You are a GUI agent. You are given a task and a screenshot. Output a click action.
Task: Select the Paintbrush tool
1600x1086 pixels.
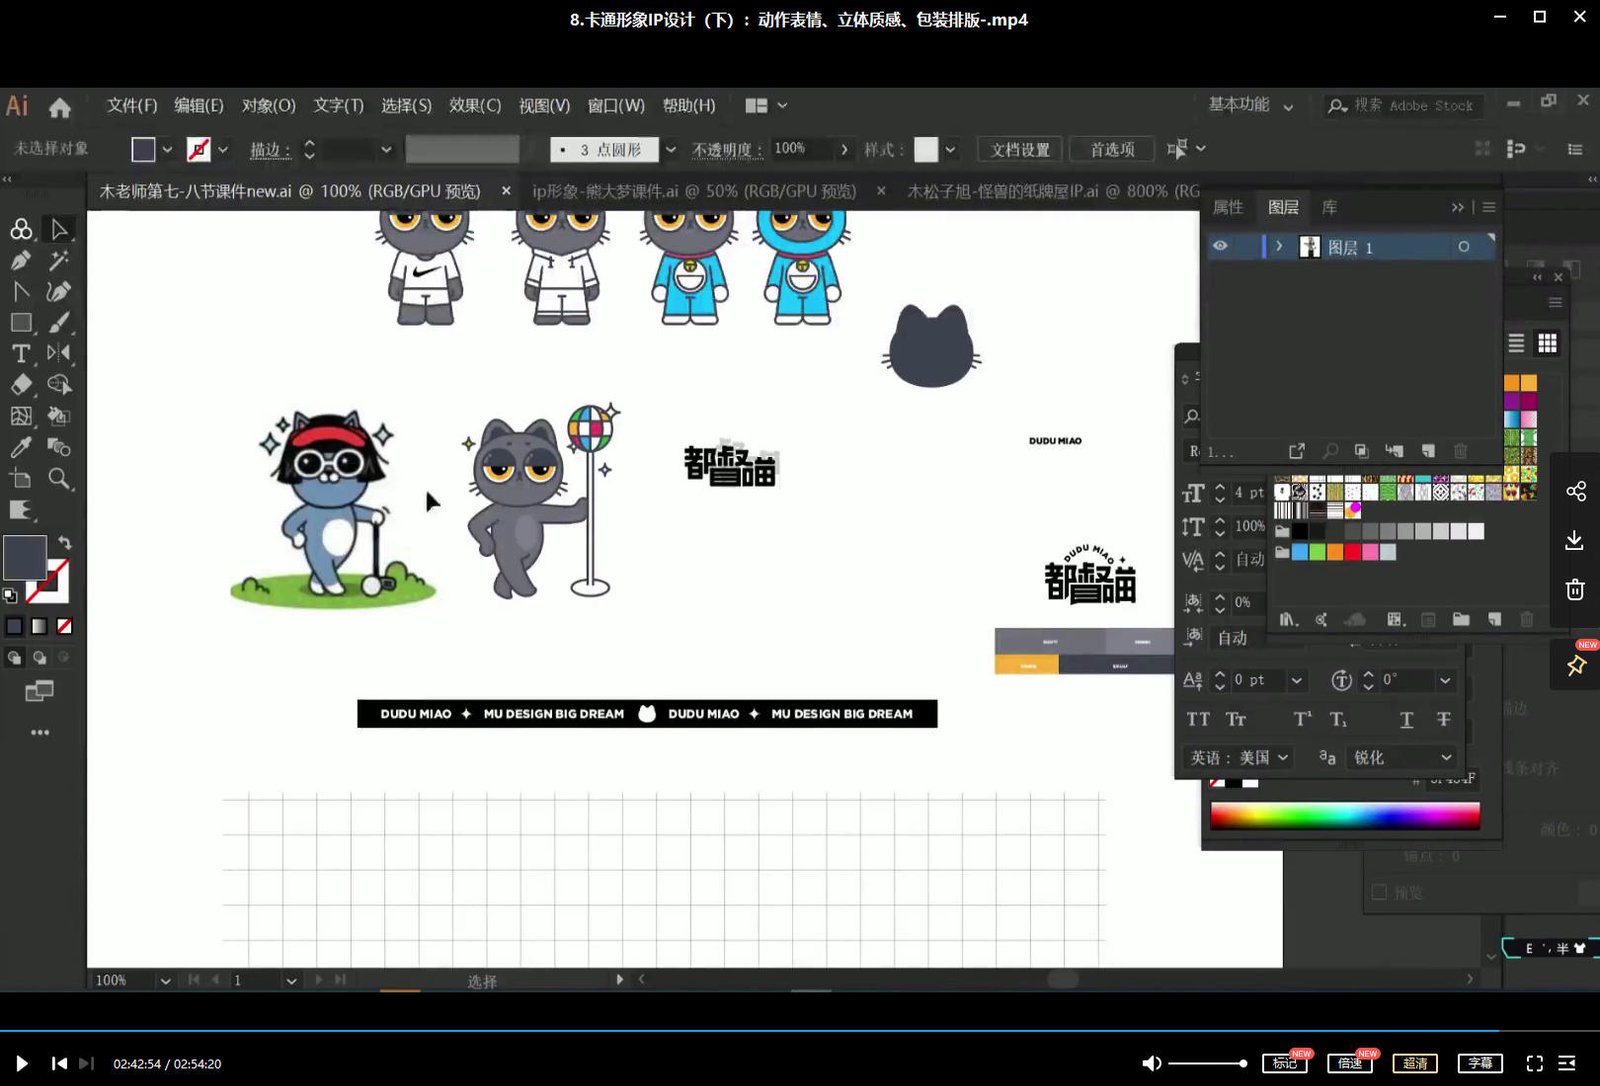pos(59,323)
